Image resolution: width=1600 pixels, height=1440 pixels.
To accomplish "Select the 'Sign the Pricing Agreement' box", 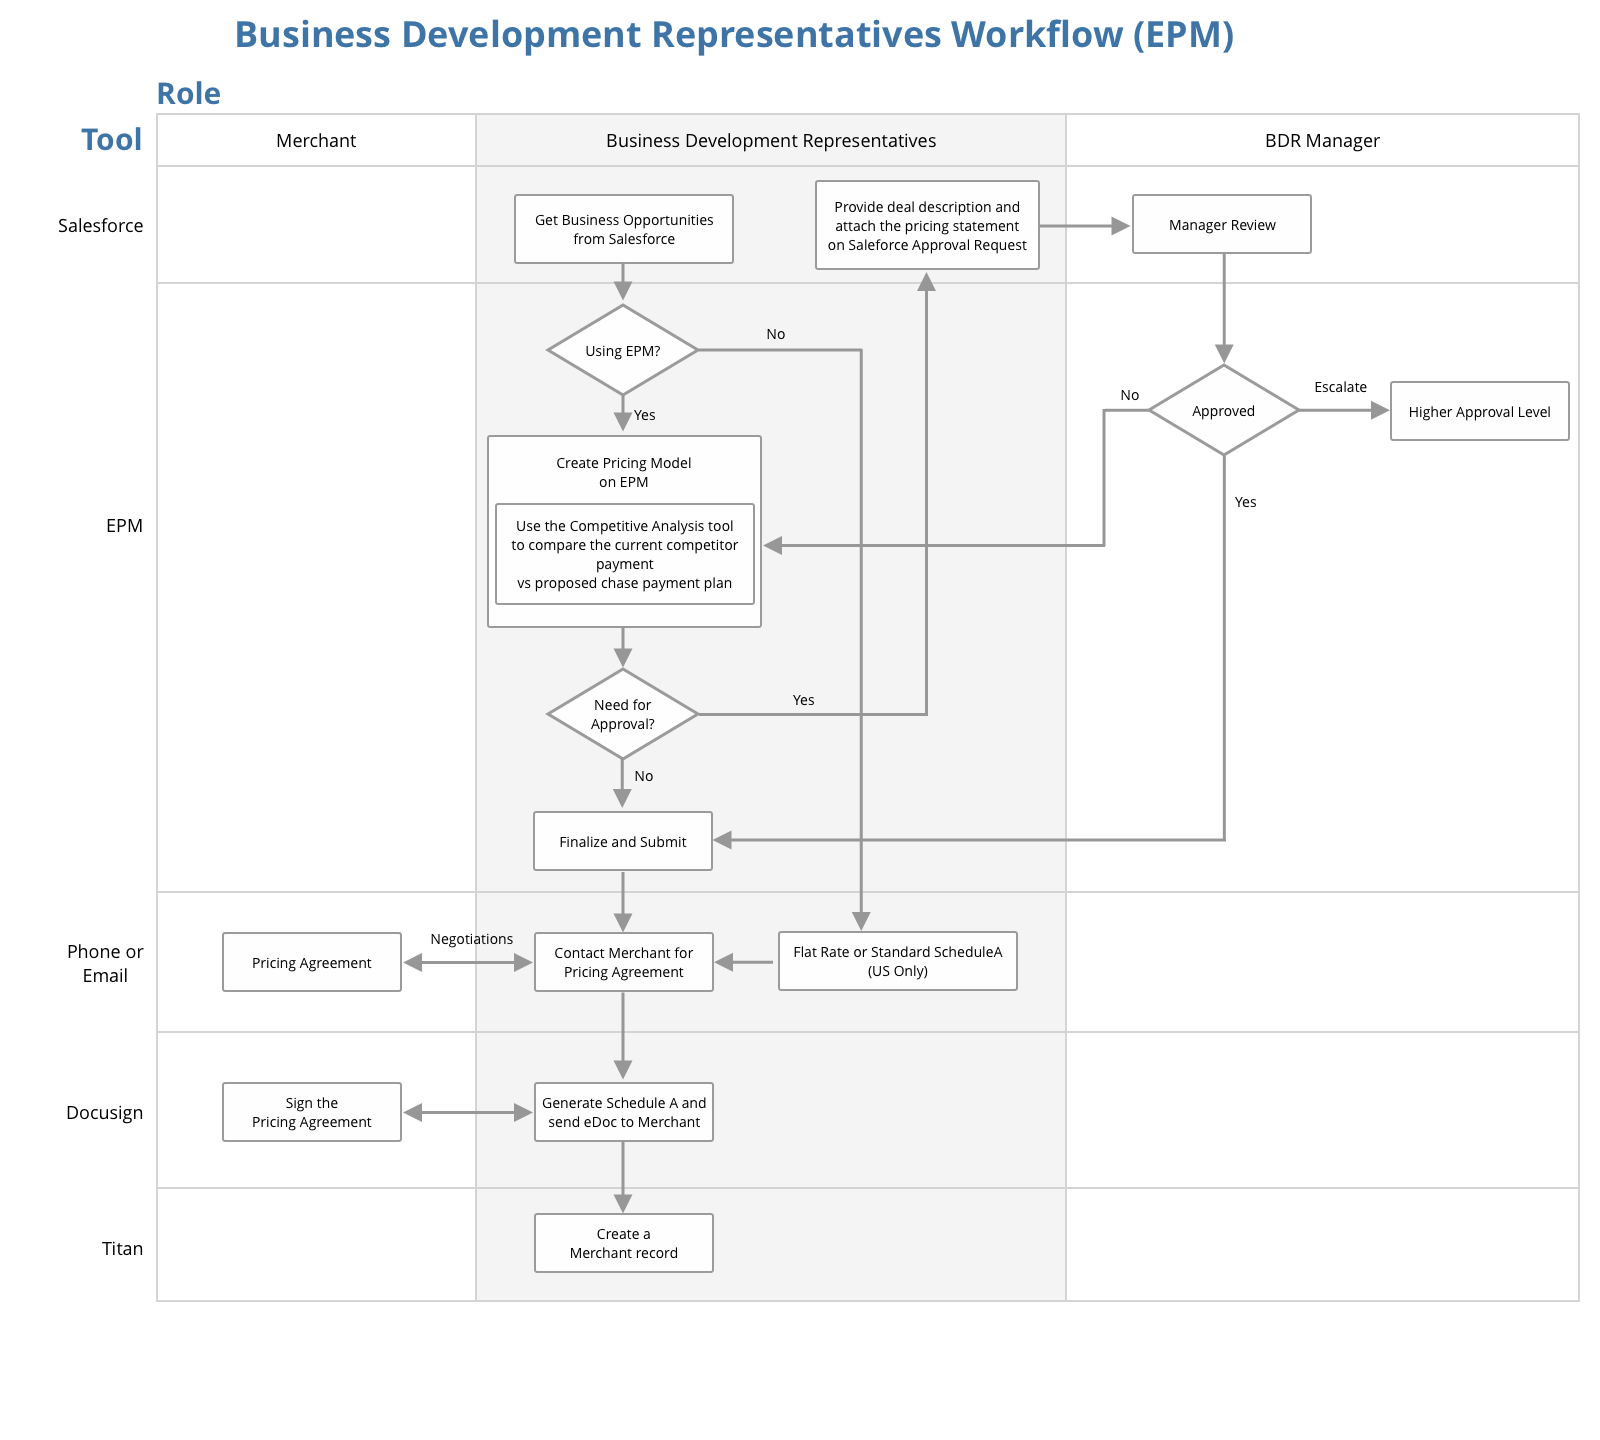I will point(312,1112).
